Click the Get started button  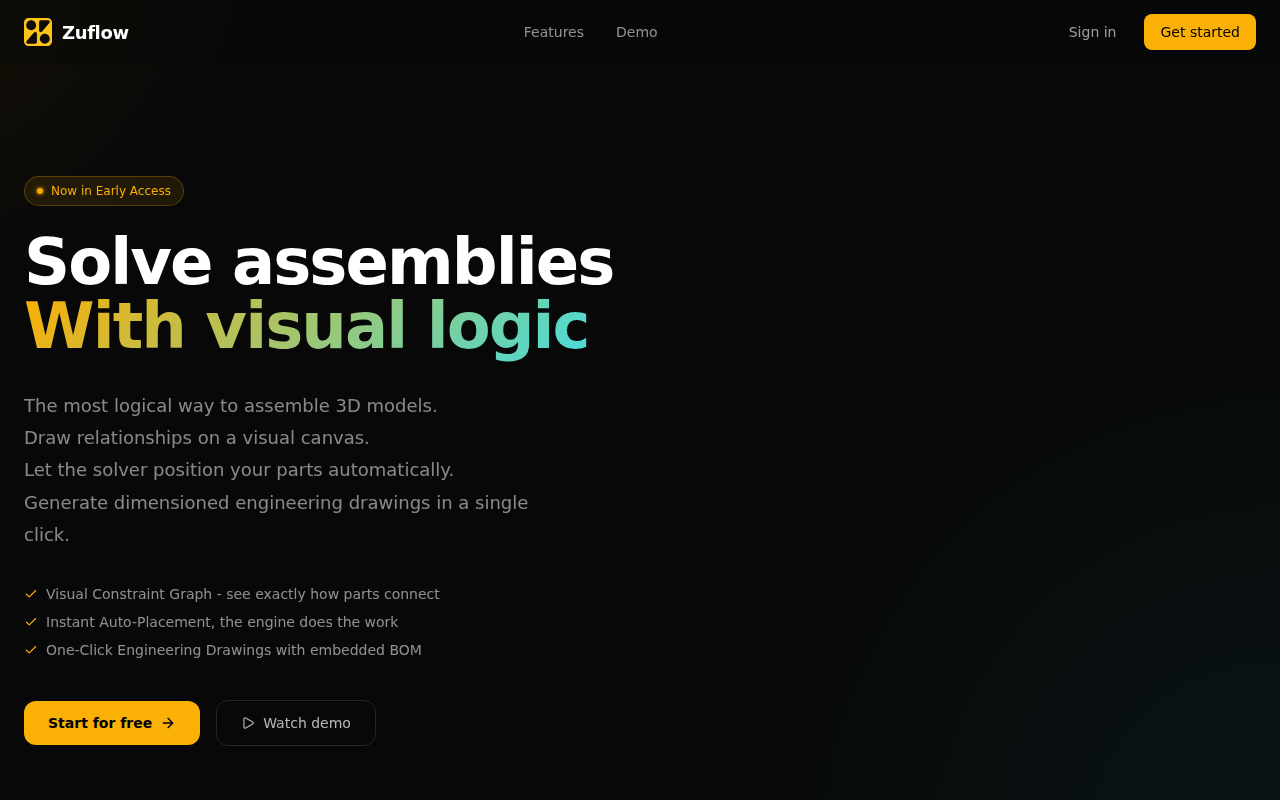click(x=1200, y=32)
